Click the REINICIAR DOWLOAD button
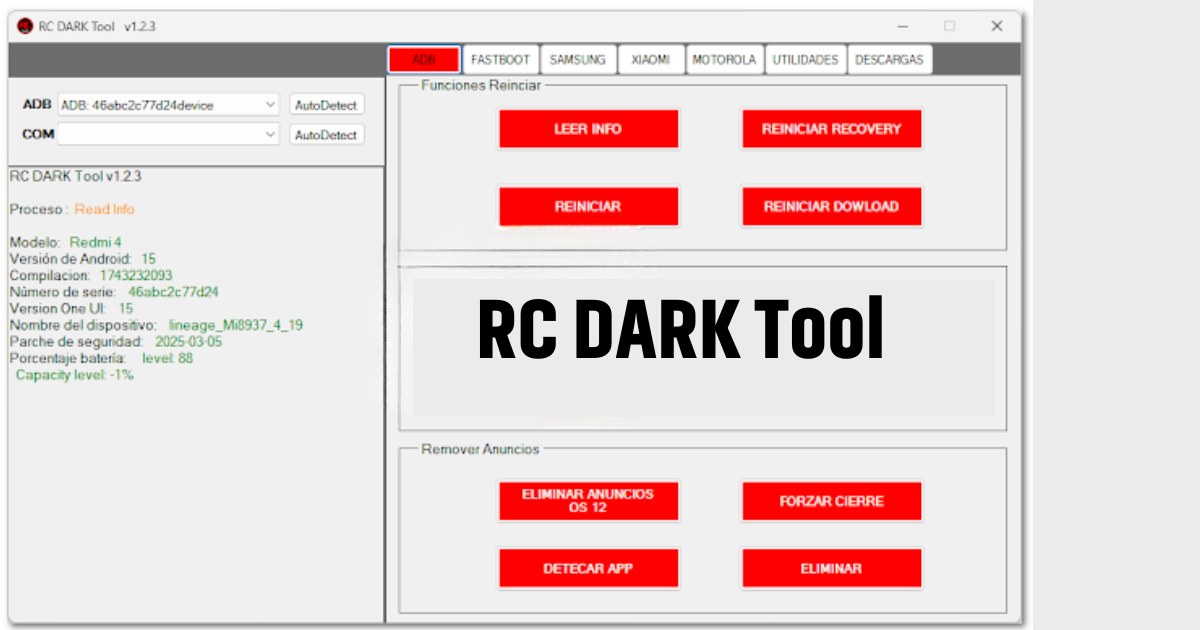1200x630 pixels. 831,207
